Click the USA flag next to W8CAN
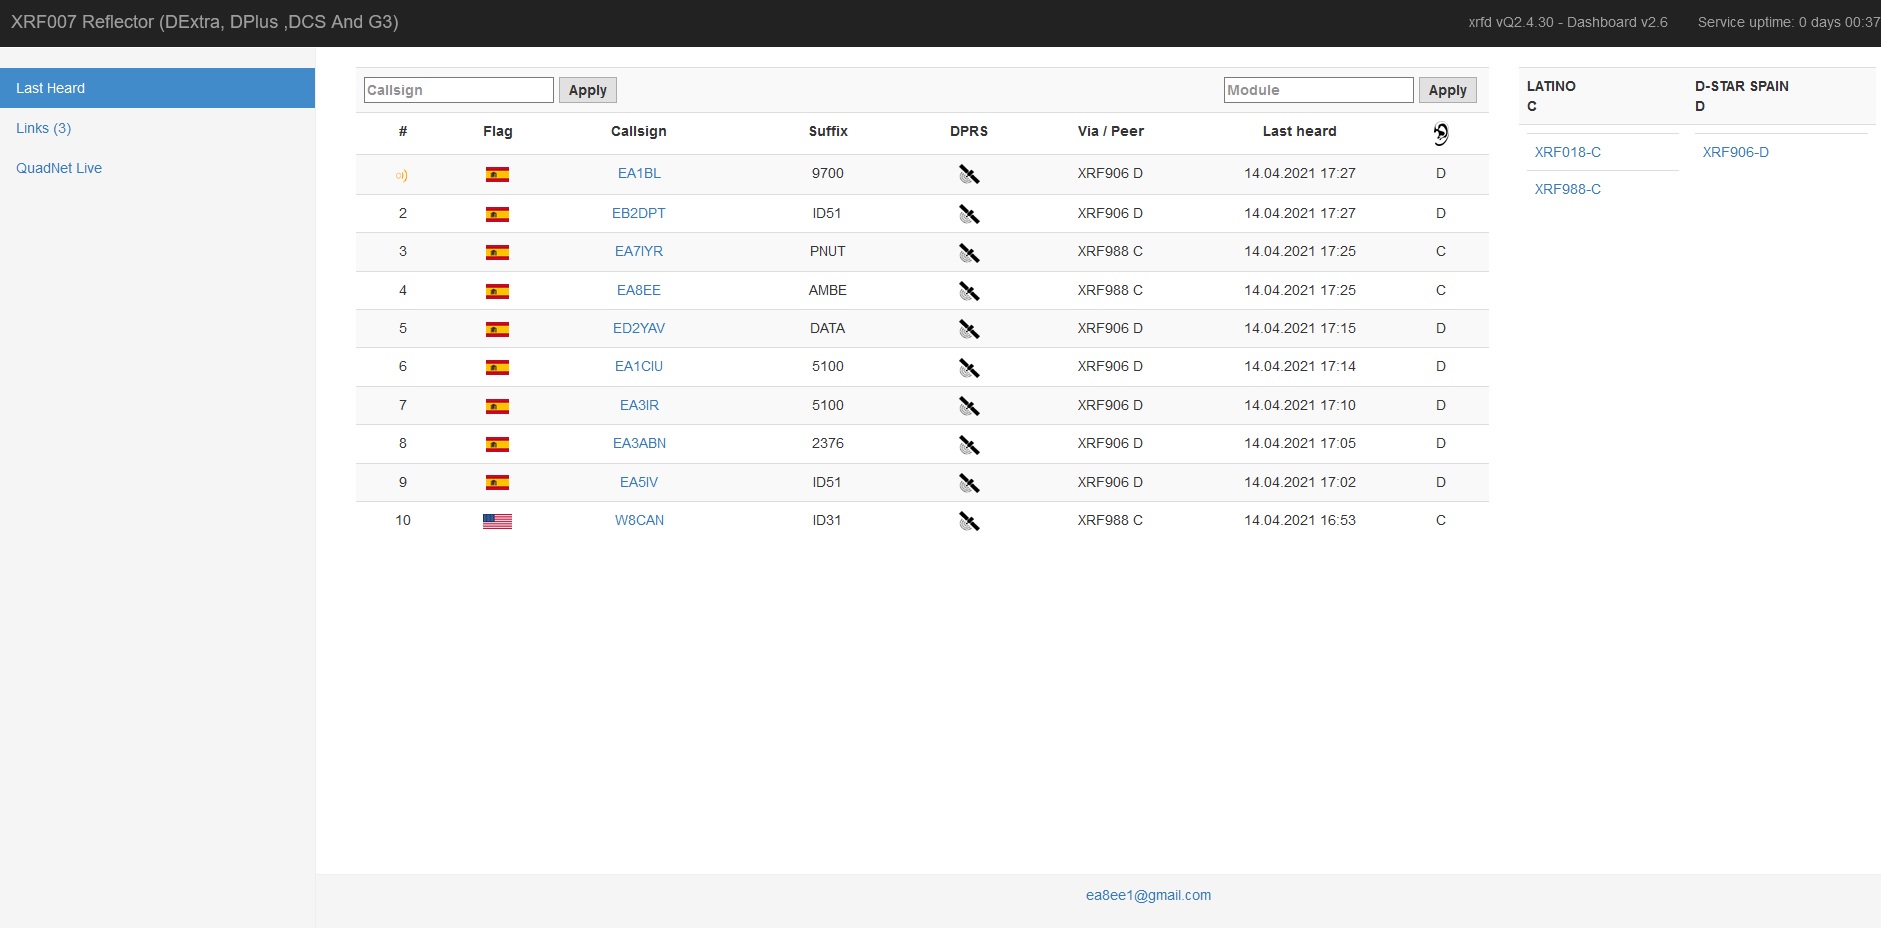This screenshot has height=928, width=1881. [x=497, y=521]
